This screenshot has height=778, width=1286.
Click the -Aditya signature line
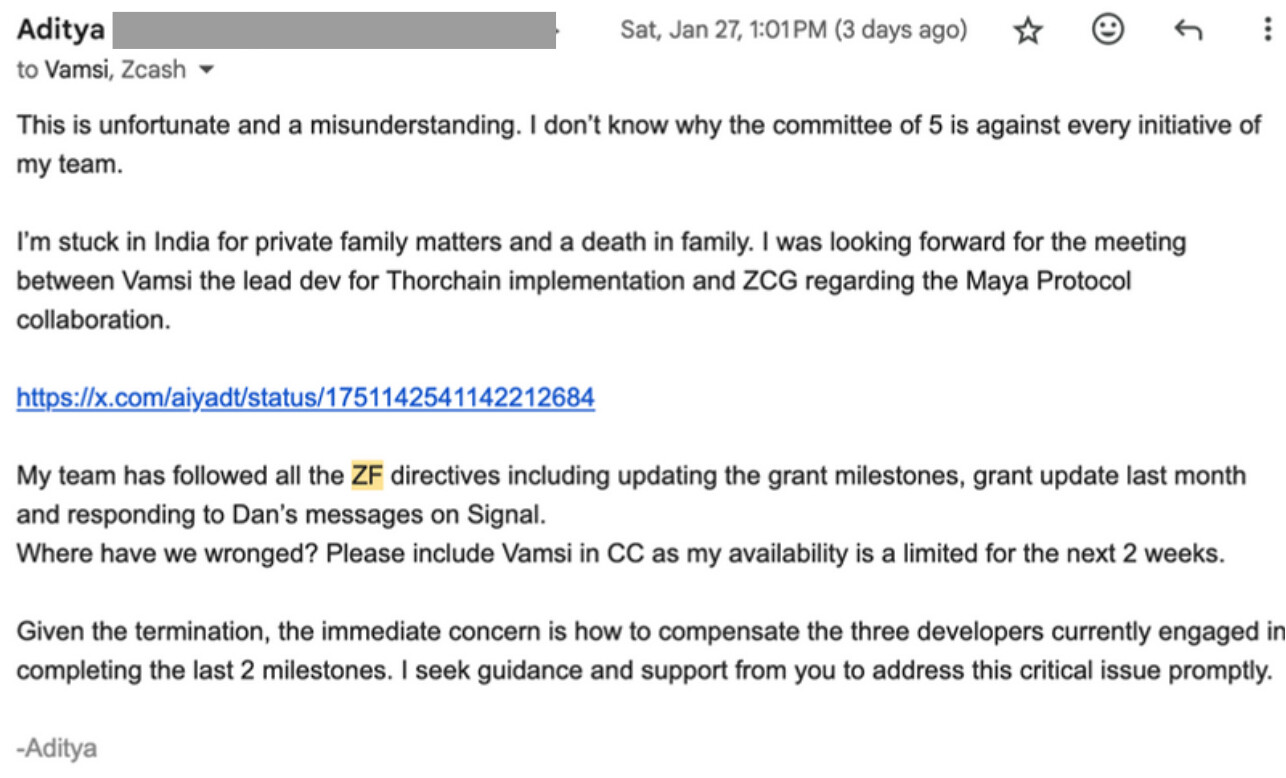57,747
